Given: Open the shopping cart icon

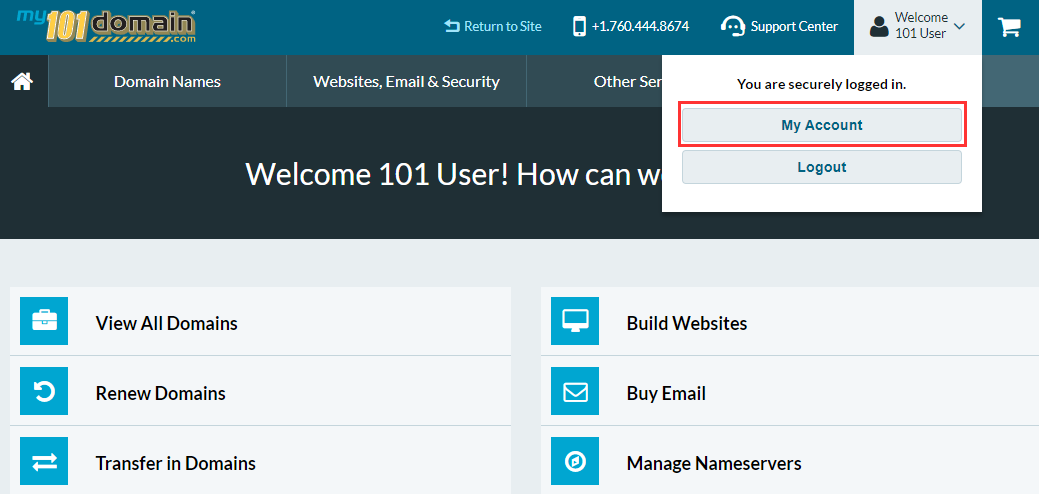Looking at the screenshot, I should [x=1009, y=27].
